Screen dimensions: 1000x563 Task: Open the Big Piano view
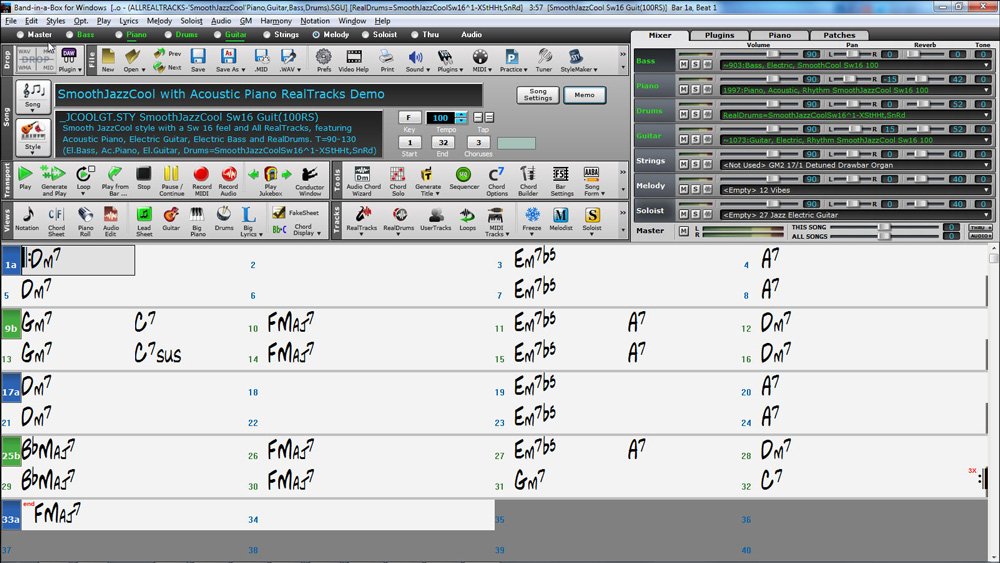tap(197, 221)
